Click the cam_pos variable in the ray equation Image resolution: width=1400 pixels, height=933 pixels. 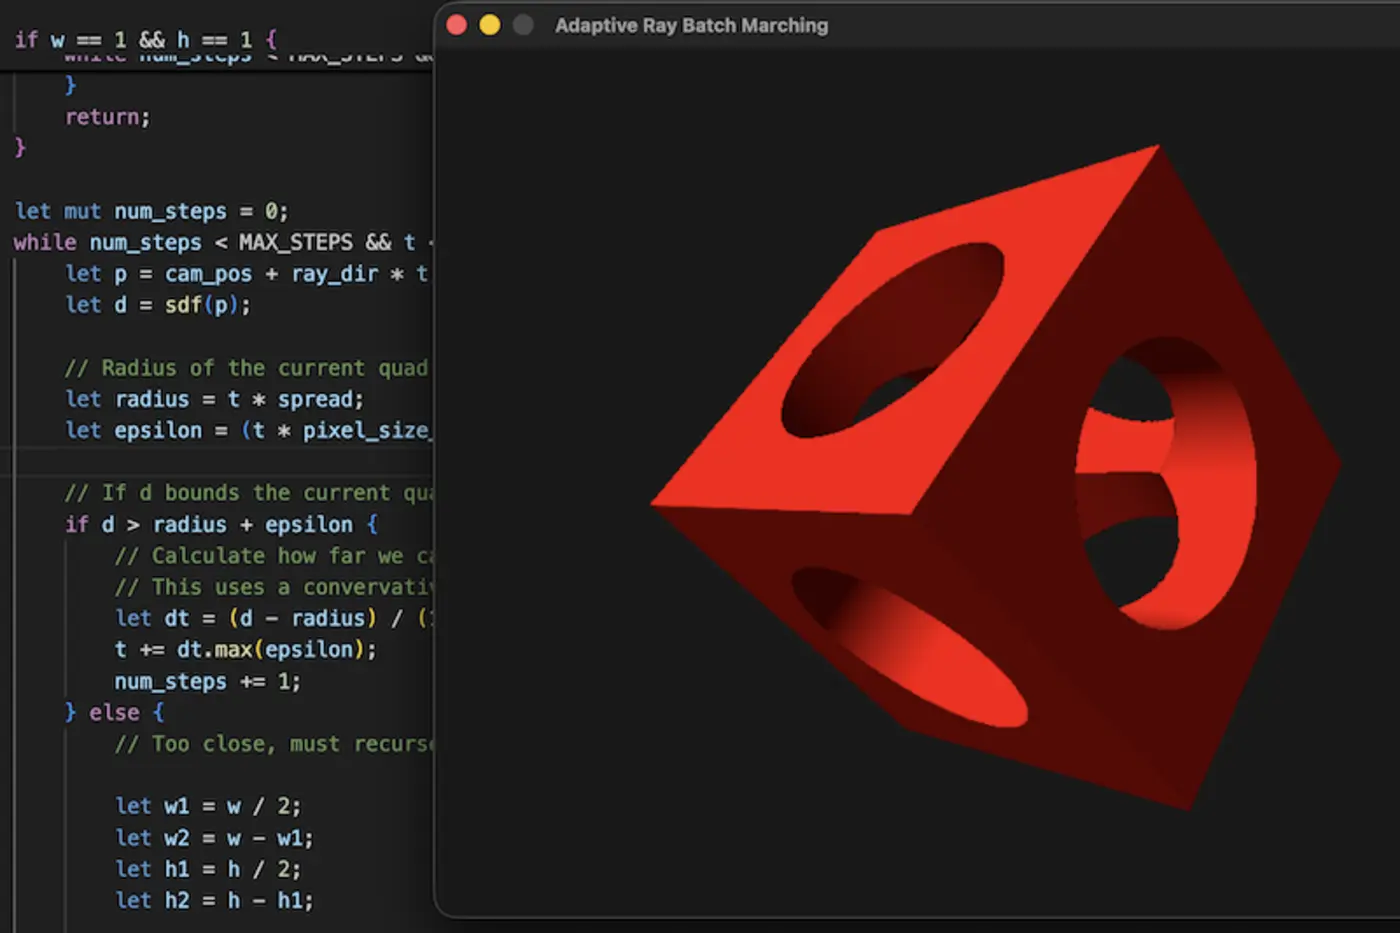coord(208,274)
